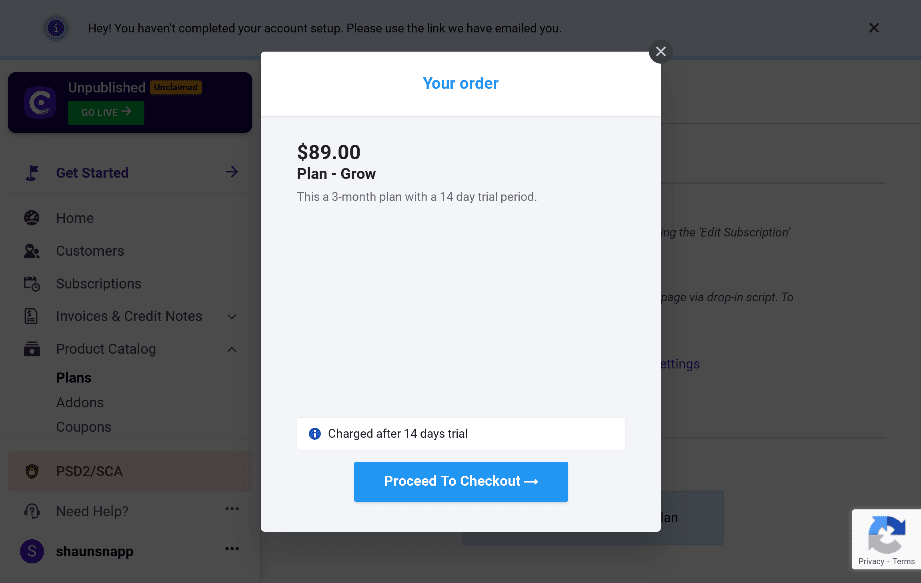921x583 pixels.
Task: Dismiss the account setup notification banner
Action: tap(873, 28)
